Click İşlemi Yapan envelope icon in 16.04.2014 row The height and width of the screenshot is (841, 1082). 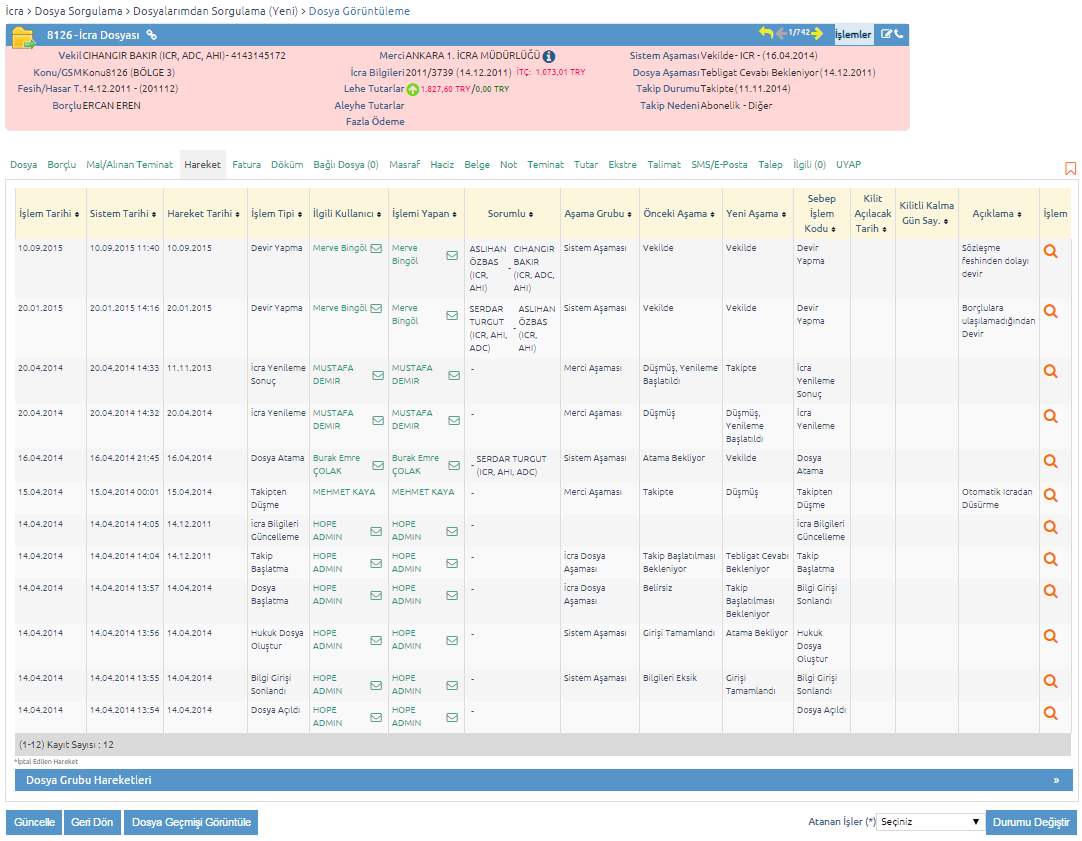click(x=454, y=466)
